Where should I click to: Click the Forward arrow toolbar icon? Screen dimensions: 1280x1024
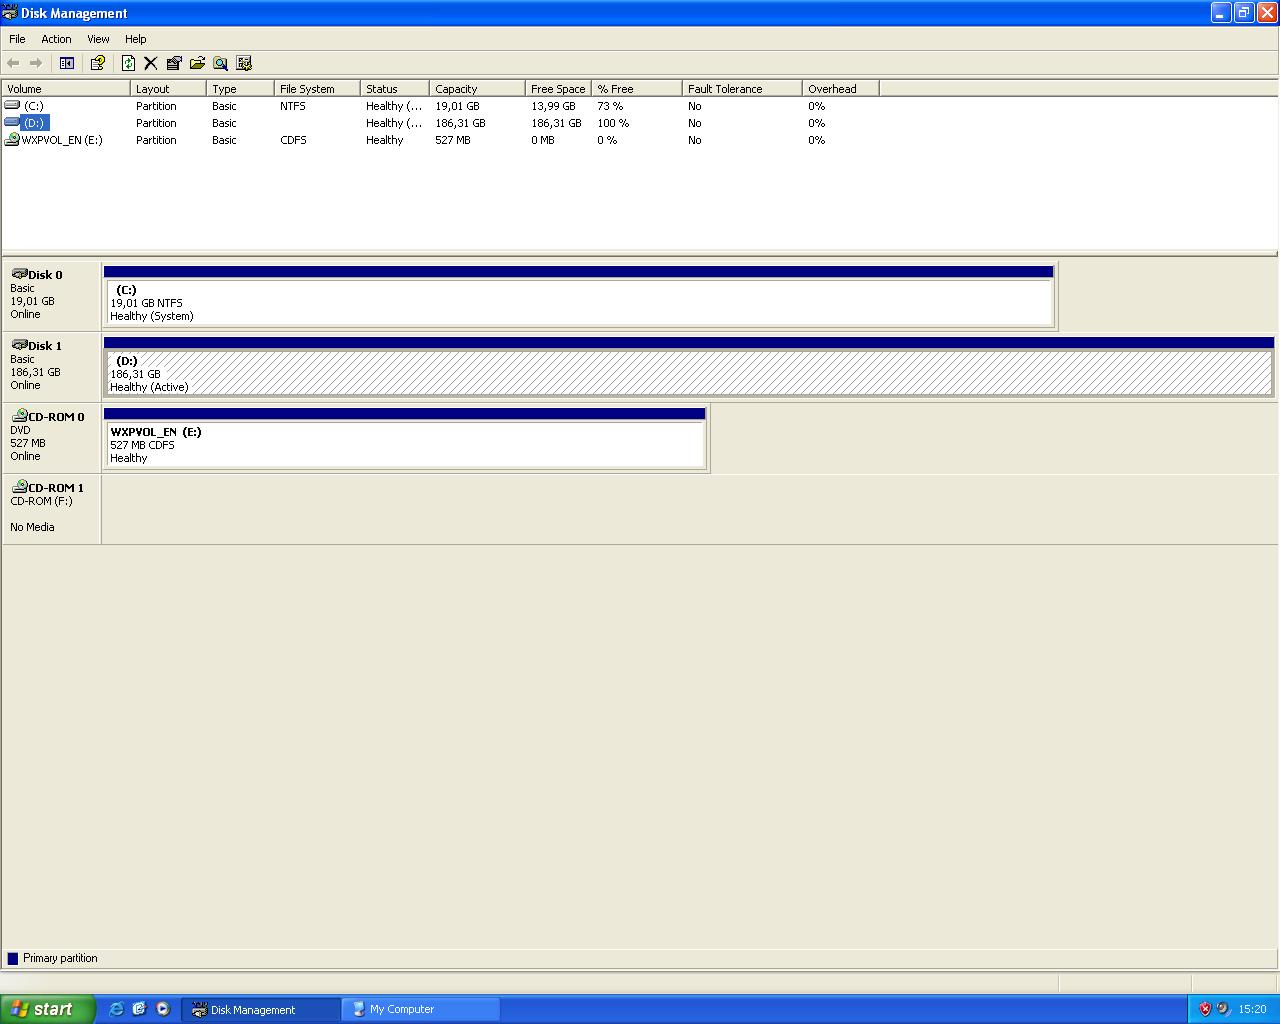(x=36, y=63)
